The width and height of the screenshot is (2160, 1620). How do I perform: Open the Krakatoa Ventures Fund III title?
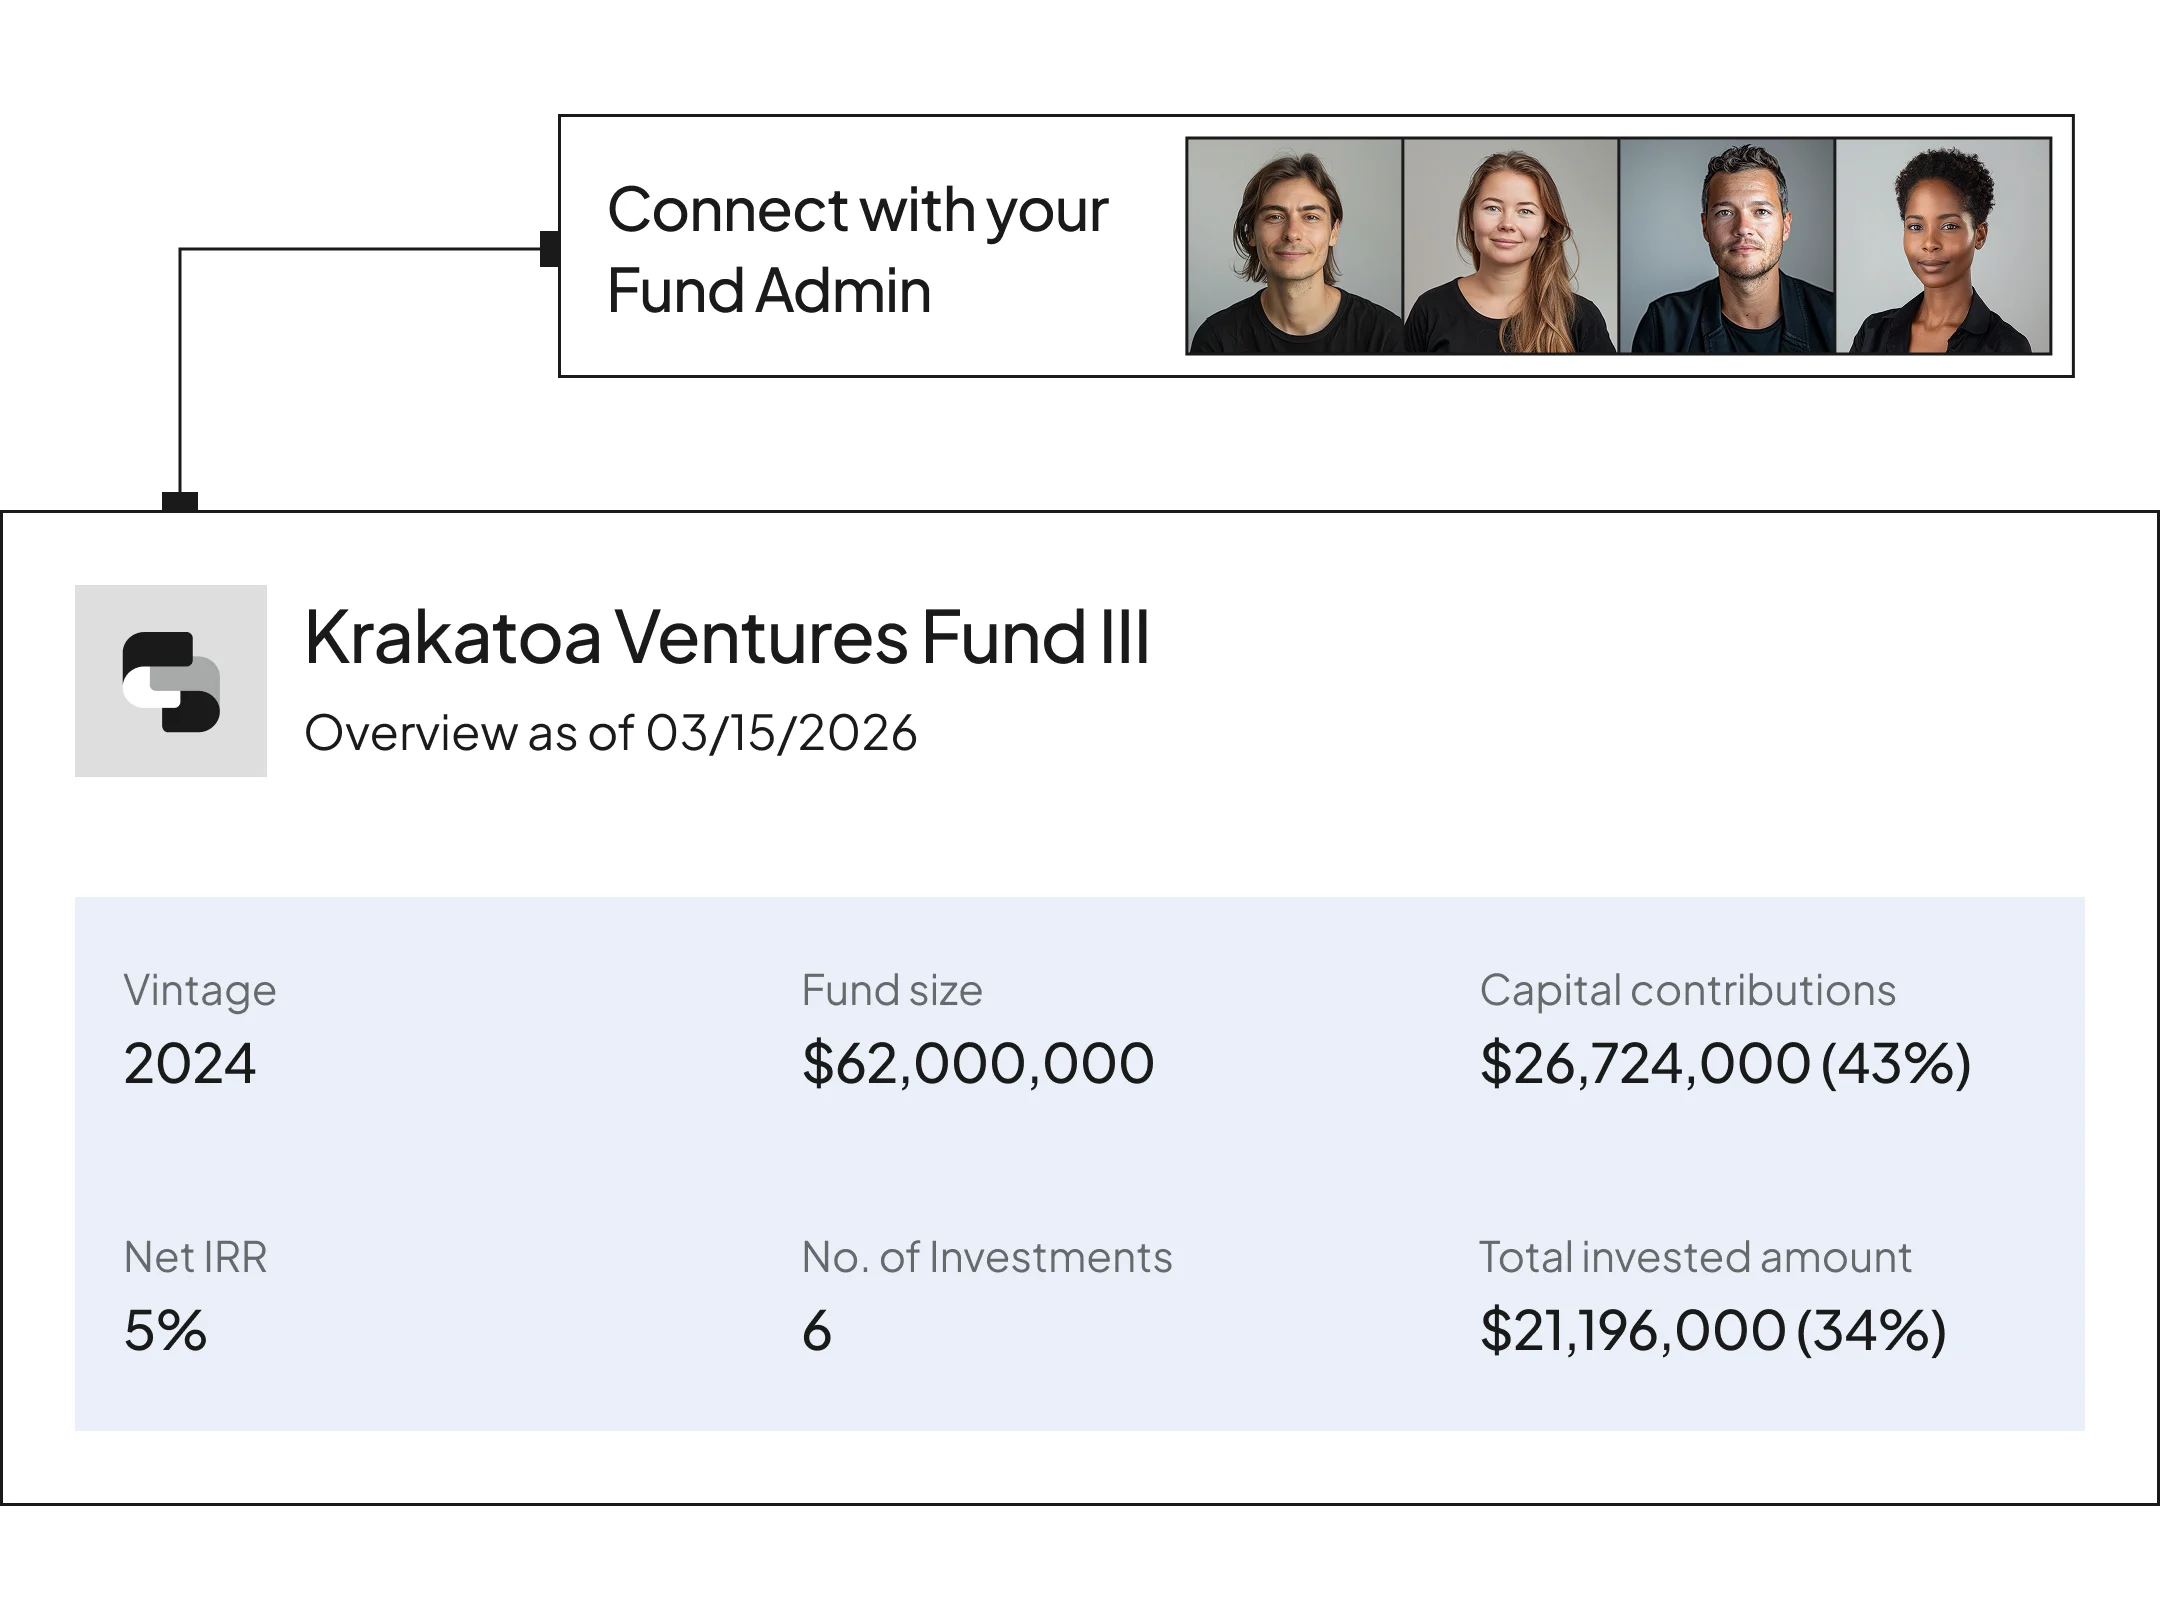tap(727, 637)
